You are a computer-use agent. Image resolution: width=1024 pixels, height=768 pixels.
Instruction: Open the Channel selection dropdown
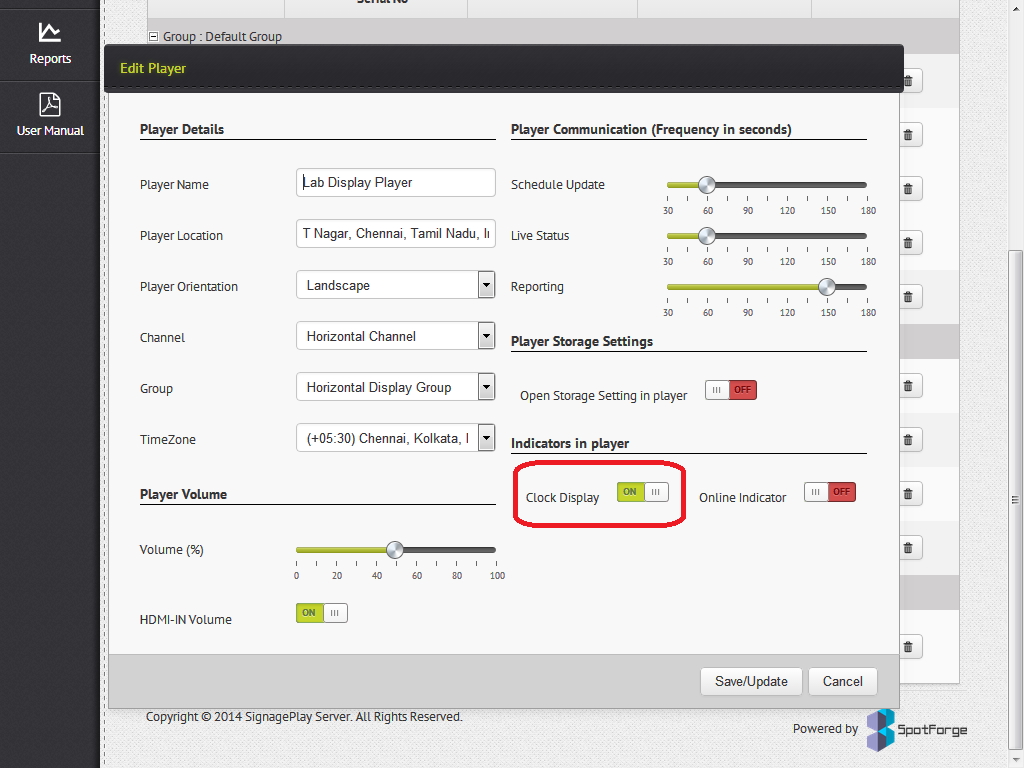[486, 335]
